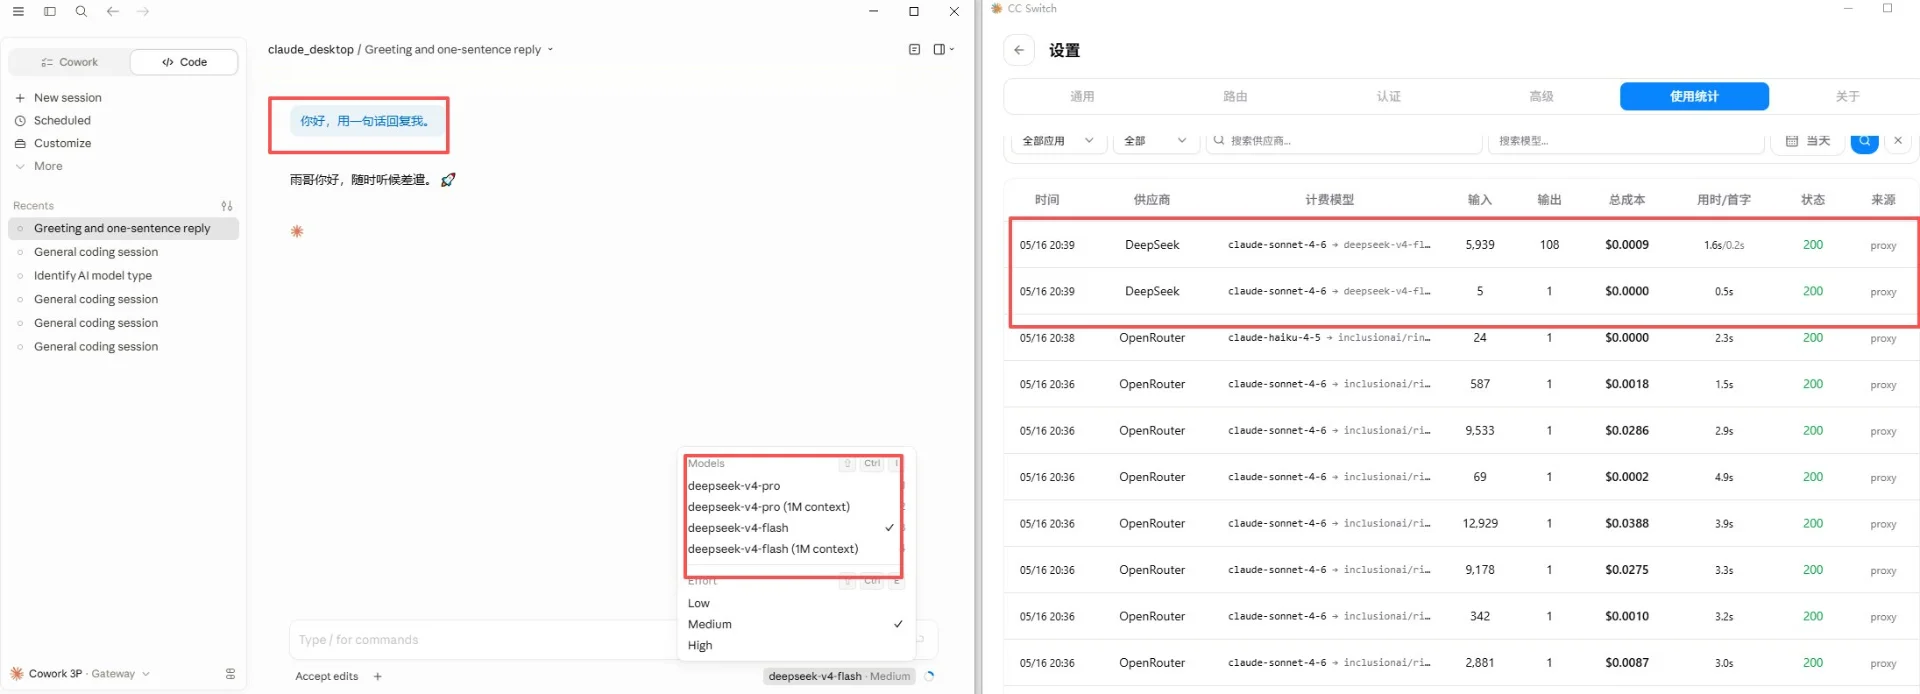Switch to 路由 tab in settings
This screenshot has width=1920, height=694.
(x=1235, y=97)
